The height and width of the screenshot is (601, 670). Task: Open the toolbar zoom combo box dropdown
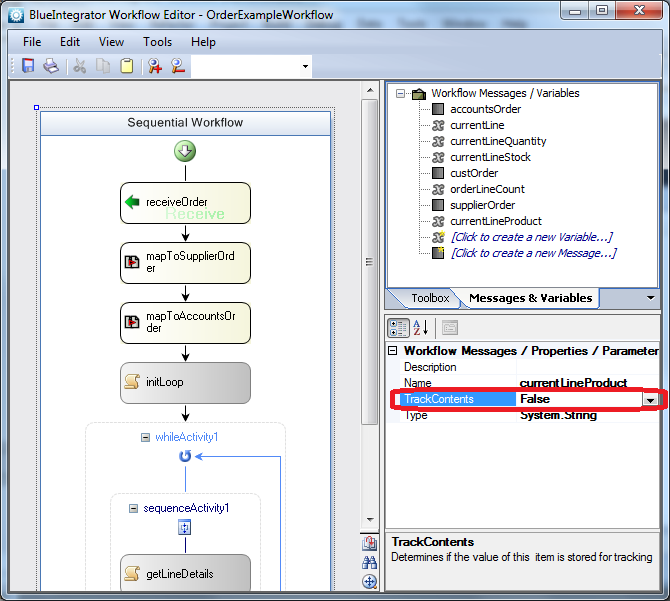[x=305, y=66]
